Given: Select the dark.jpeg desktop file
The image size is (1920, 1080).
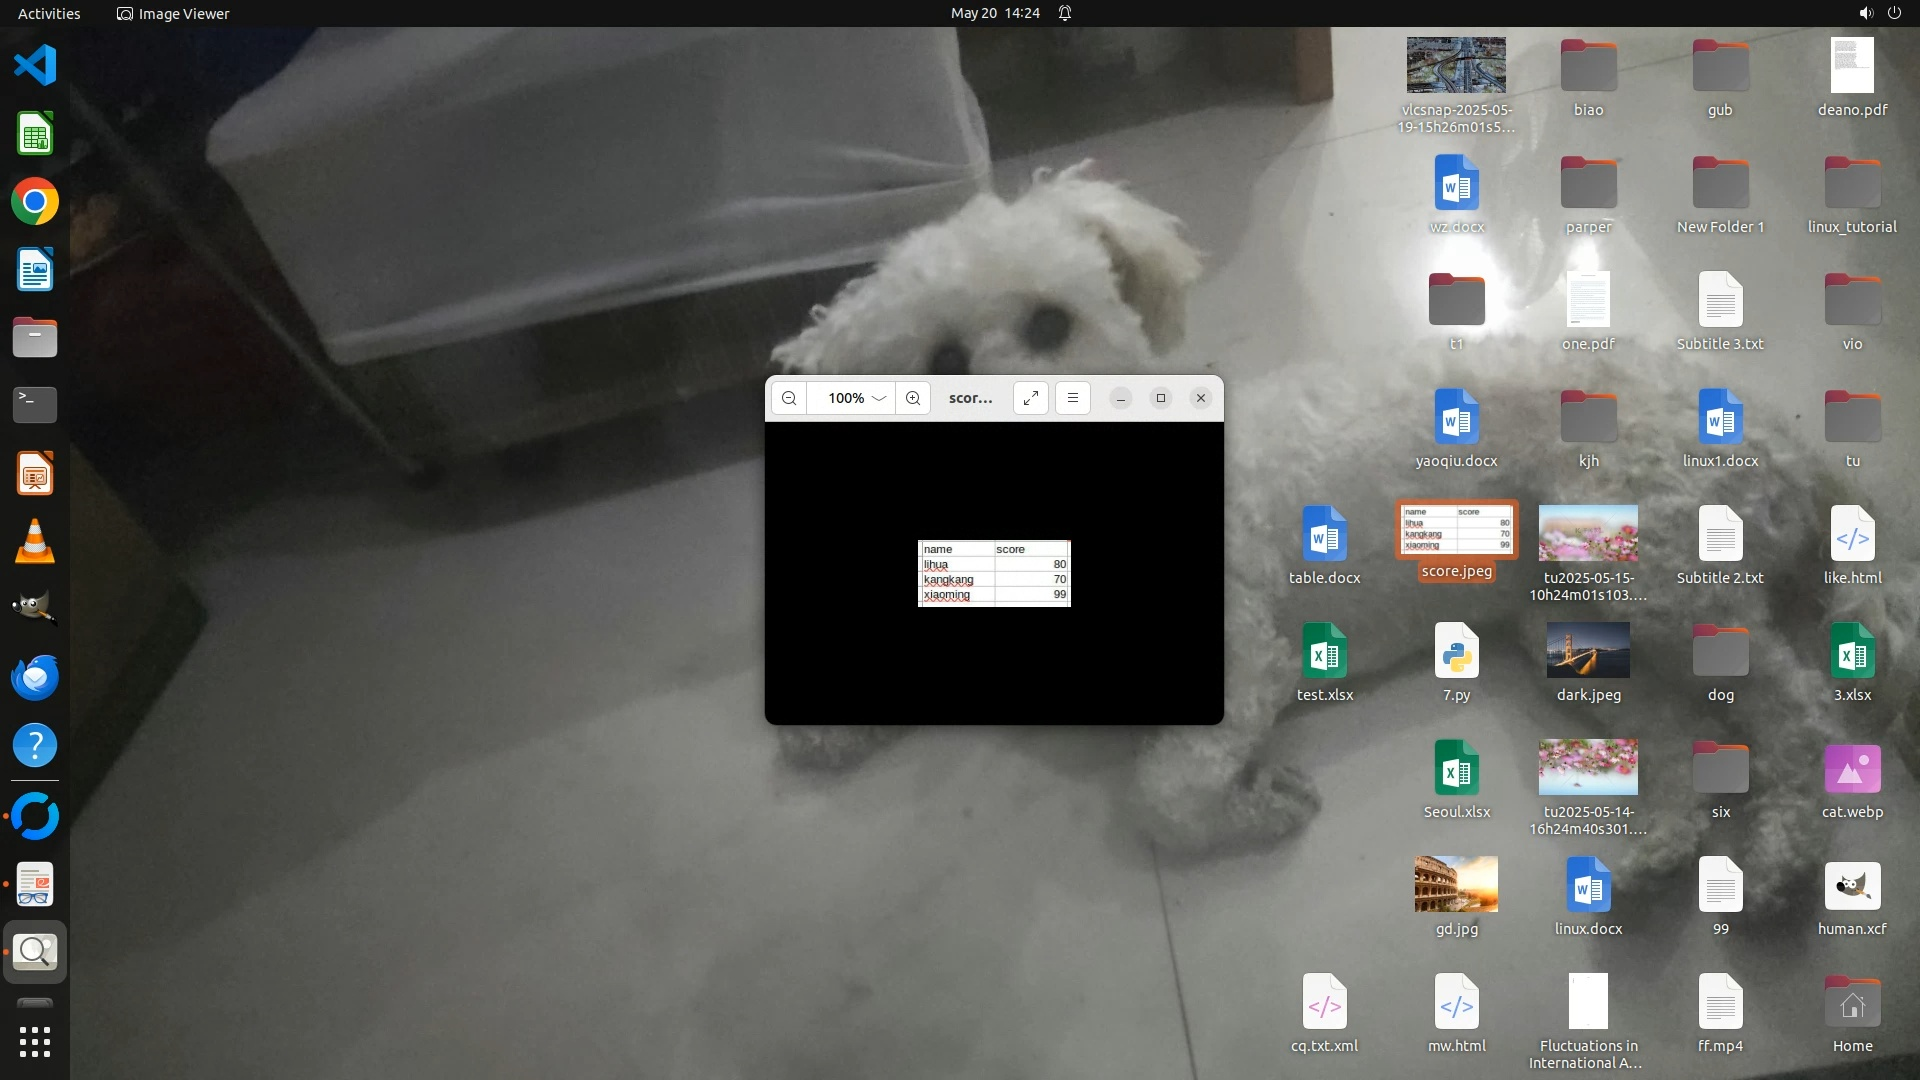Looking at the screenshot, I should (x=1588, y=650).
